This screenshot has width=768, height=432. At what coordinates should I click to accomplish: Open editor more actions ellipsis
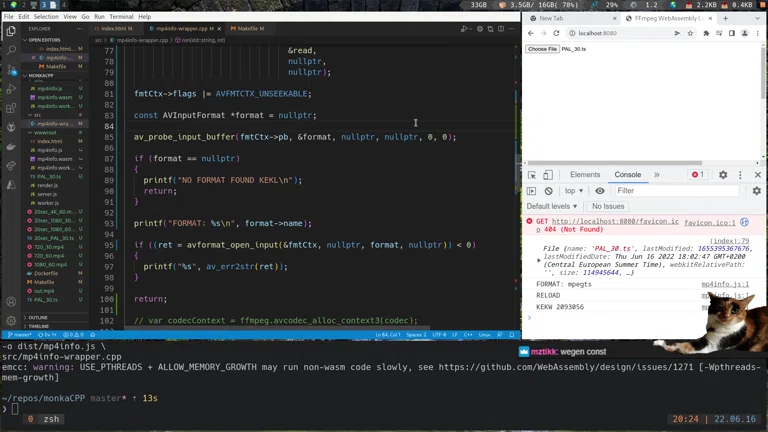(x=511, y=29)
